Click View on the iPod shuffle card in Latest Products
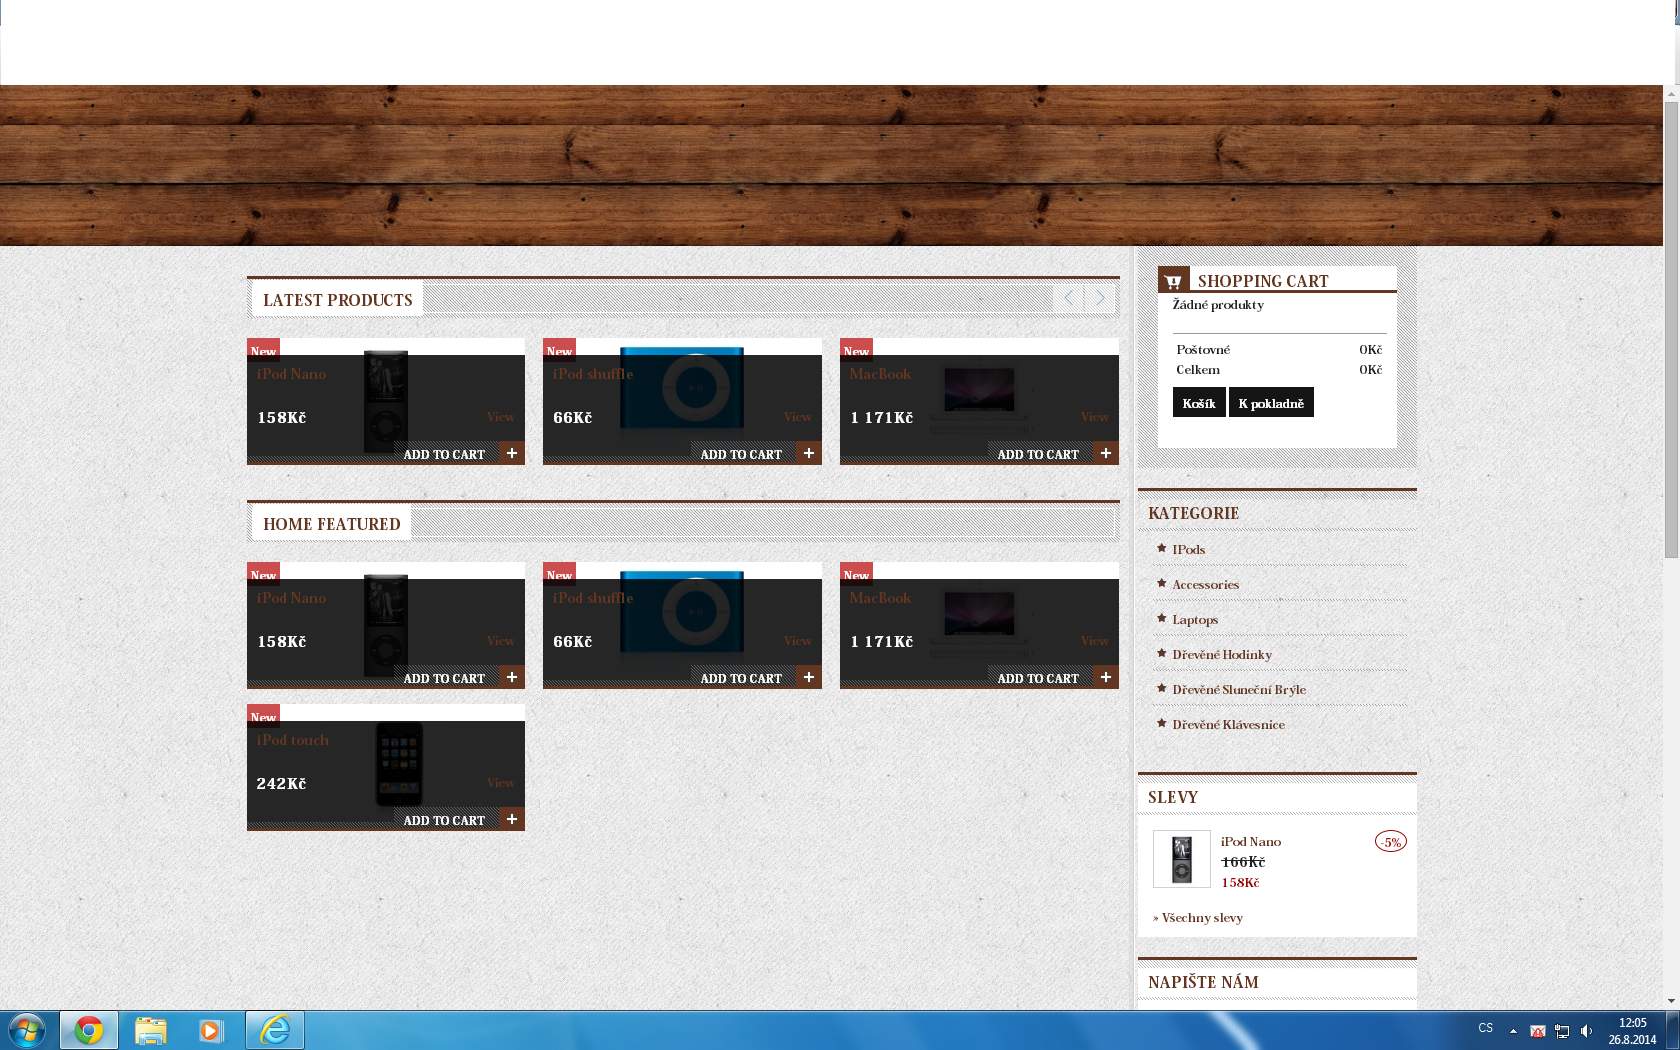Image resolution: width=1680 pixels, height=1050 pixels. tap(798, 417)
